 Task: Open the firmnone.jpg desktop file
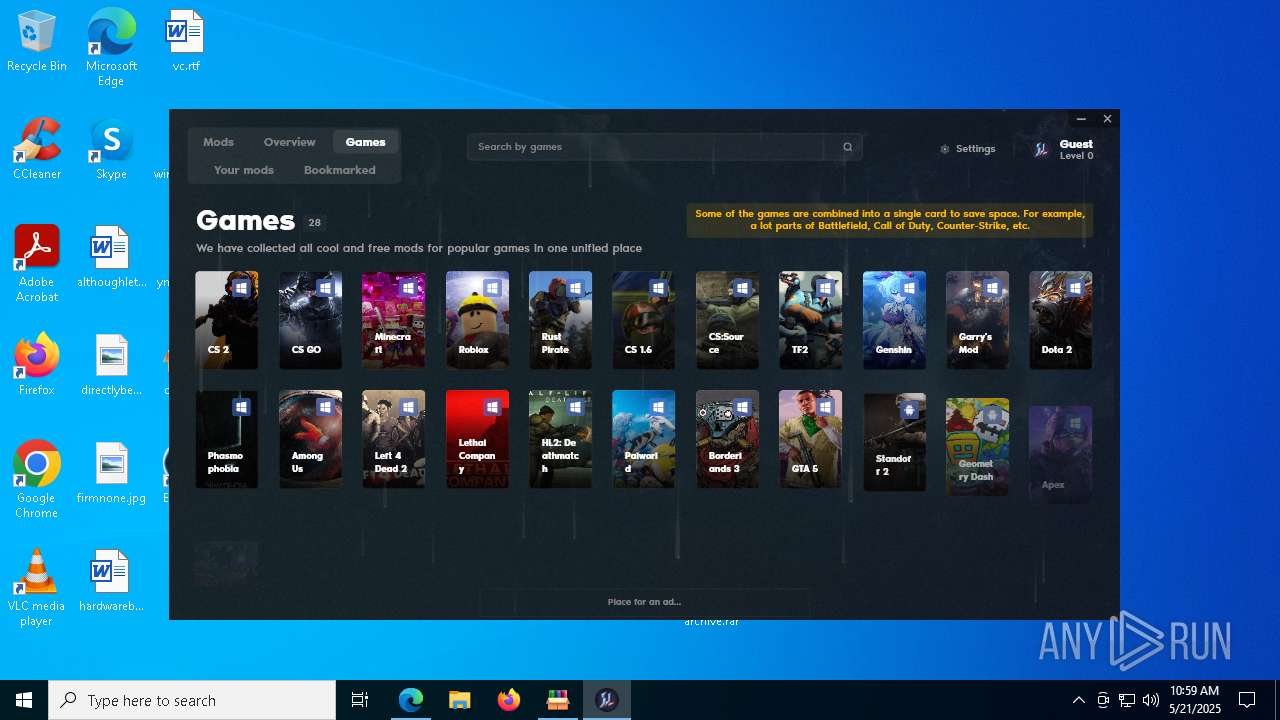(111, 473)
